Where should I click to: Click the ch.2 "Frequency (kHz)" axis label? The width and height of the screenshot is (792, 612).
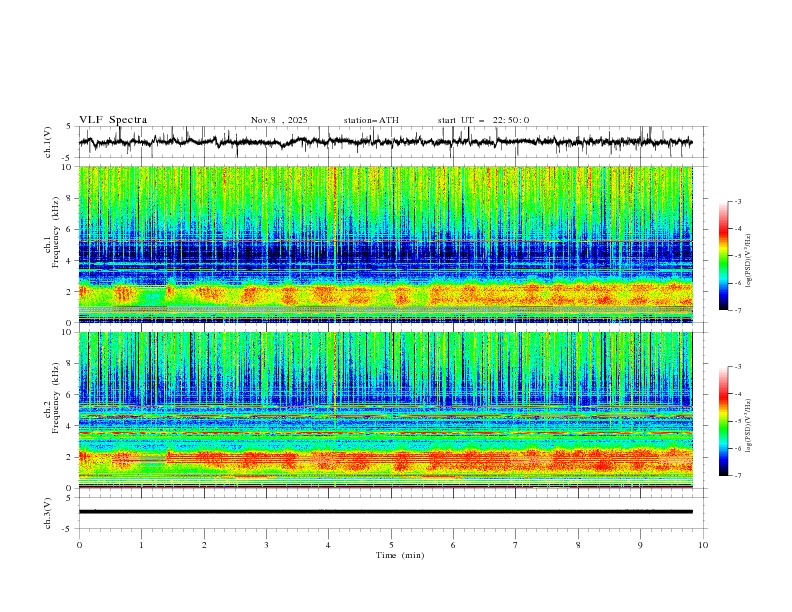(56, 396)
